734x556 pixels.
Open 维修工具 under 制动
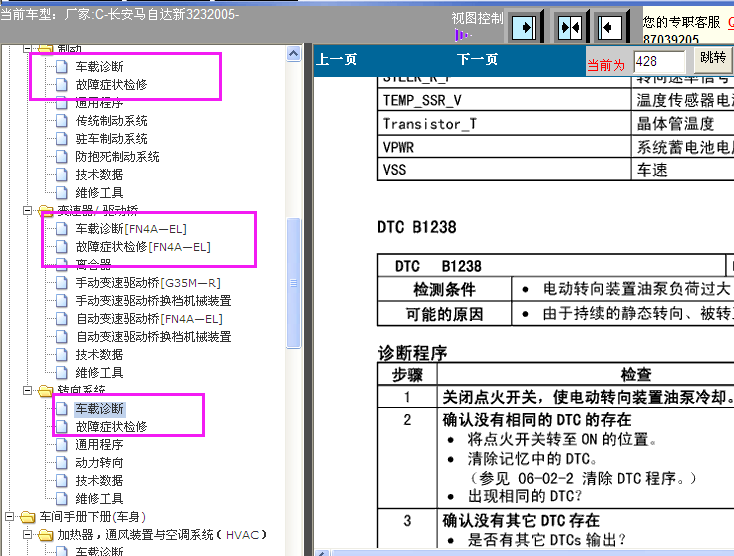pyautogui.click(x=99, y=192)
